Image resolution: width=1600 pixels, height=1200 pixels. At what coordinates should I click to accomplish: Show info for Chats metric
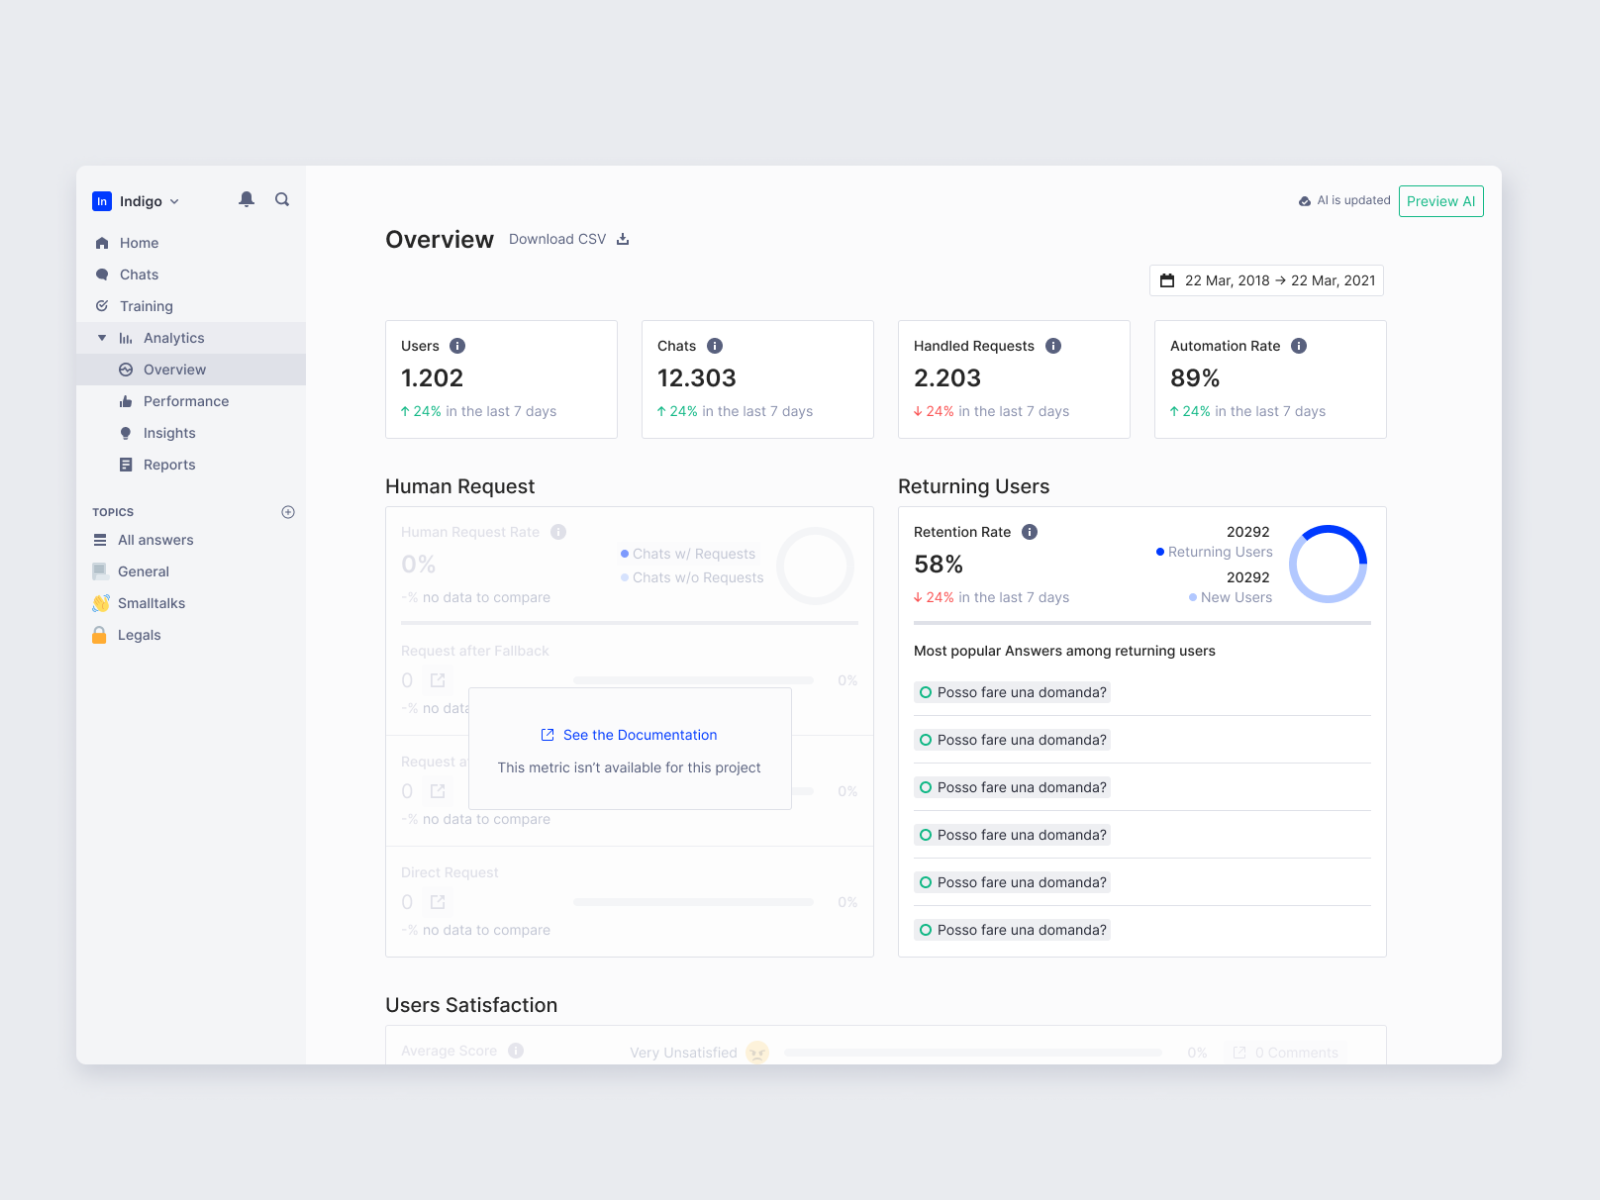pyautogui.click(x=714, y=346)
